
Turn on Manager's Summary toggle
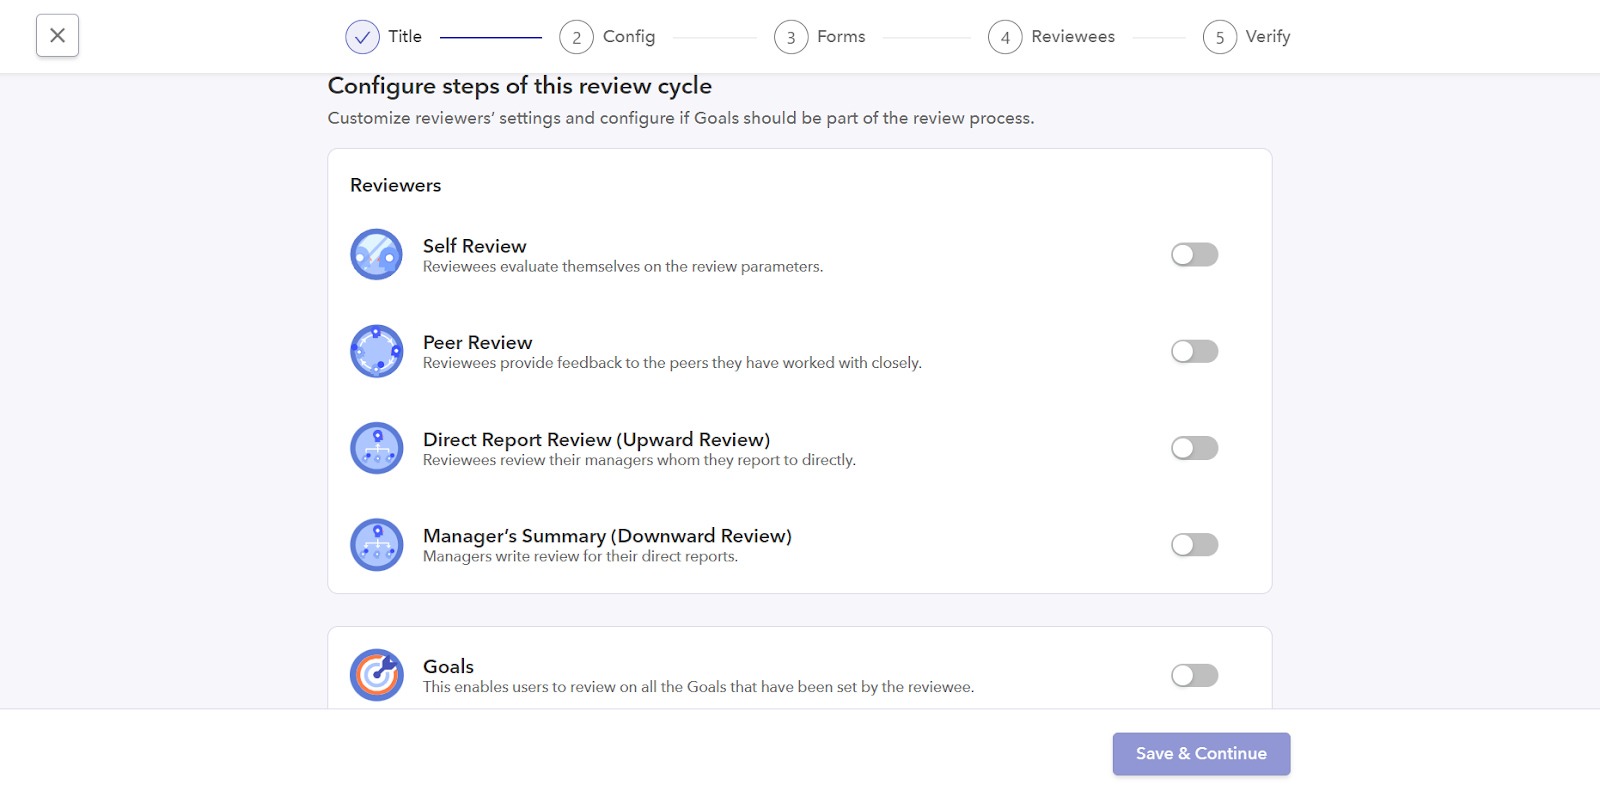1195,545
